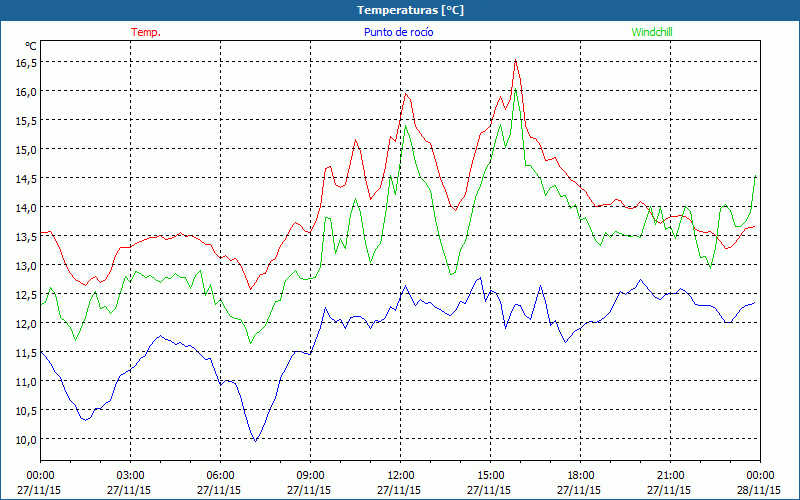Click the °C unit label on axis
This screenshot has height=500, width=800.
click(31, 46)
